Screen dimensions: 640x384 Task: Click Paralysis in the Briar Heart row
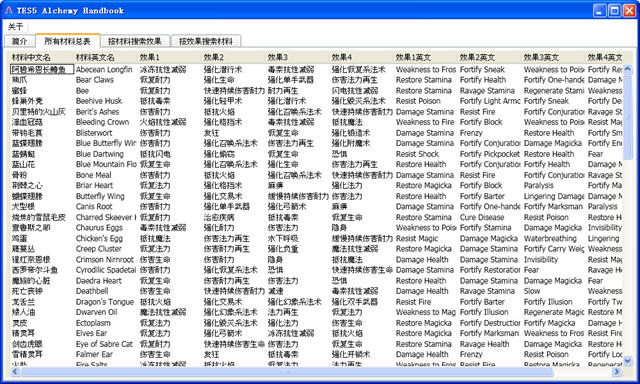(538, 186)
